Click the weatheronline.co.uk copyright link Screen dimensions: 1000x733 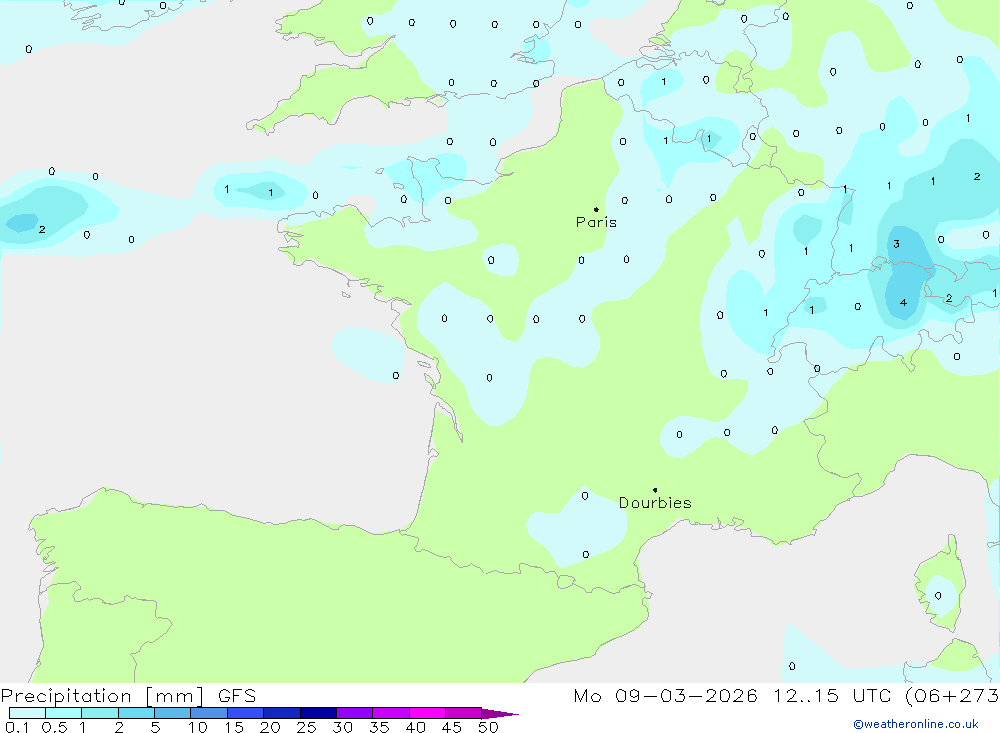tap(916, 724)
